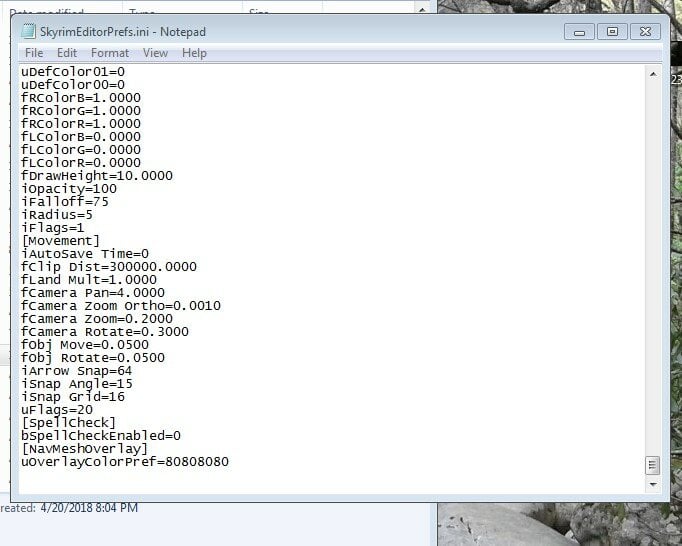Maximize the Notepad window

click(612, 32)
